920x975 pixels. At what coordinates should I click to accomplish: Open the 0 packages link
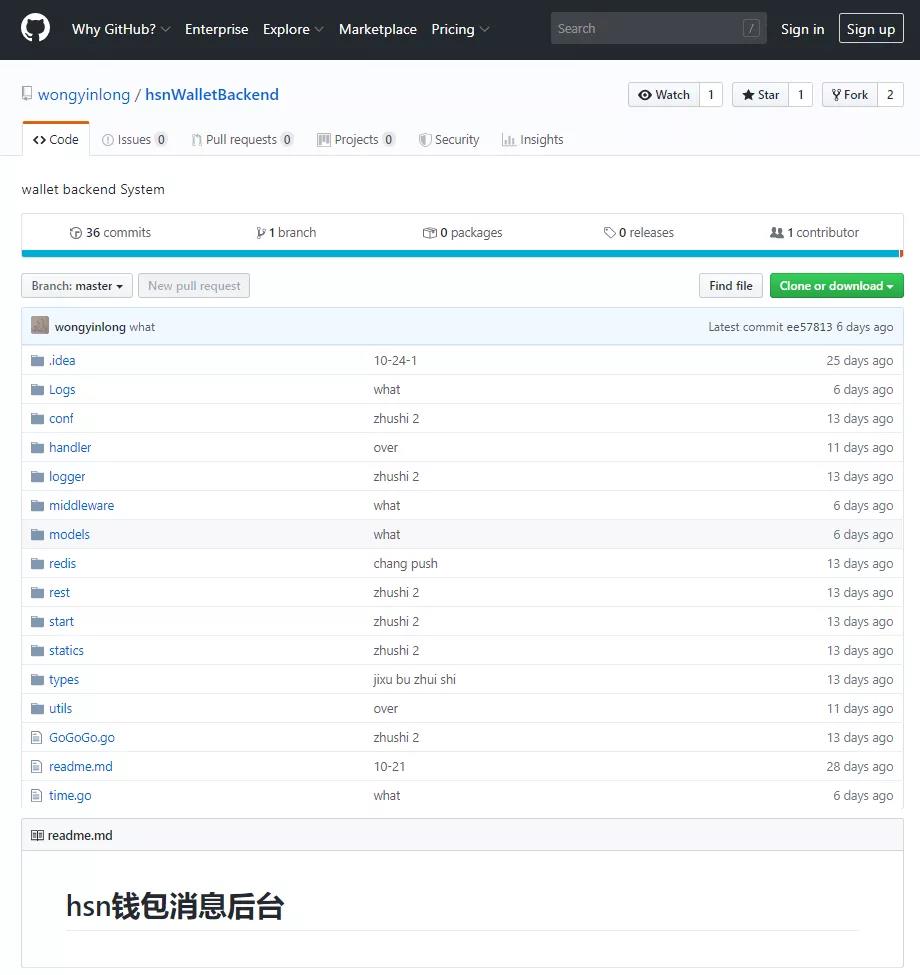462,233
